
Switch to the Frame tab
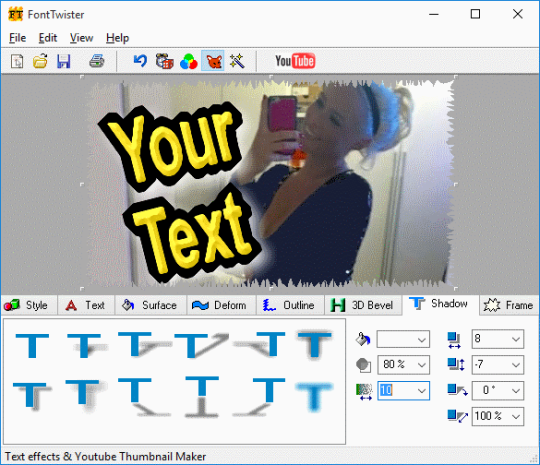coord(509,305)
